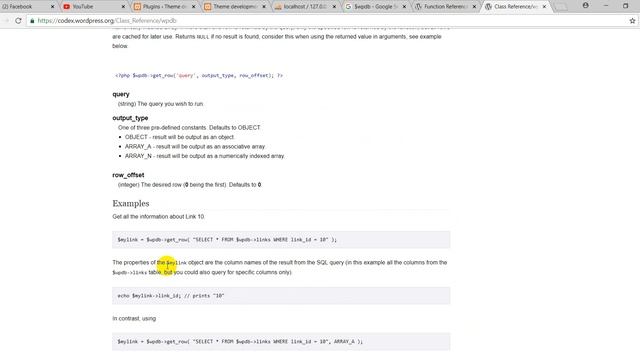Bookmark this page with the star icon
The height and width of the screenshot is (360, 640).
pyautogui.click(x=632, y=20)
